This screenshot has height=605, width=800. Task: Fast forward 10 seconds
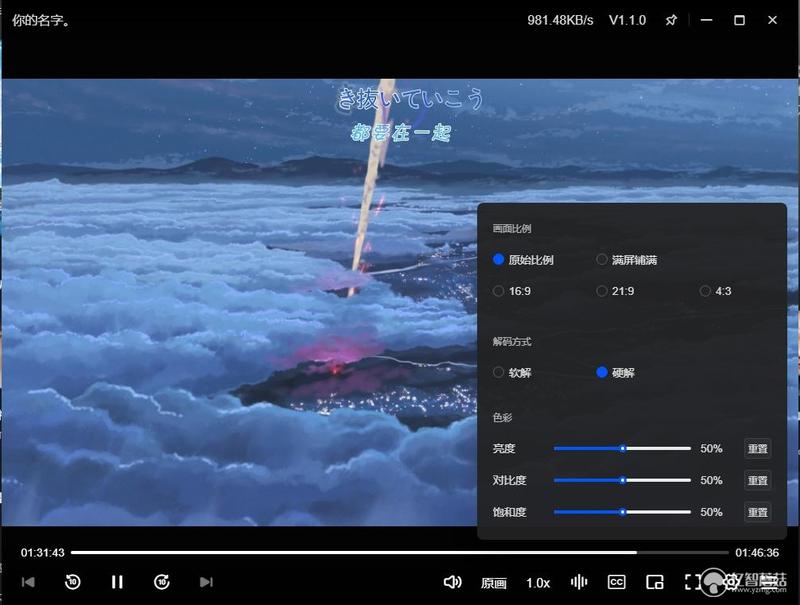(162, 582)
